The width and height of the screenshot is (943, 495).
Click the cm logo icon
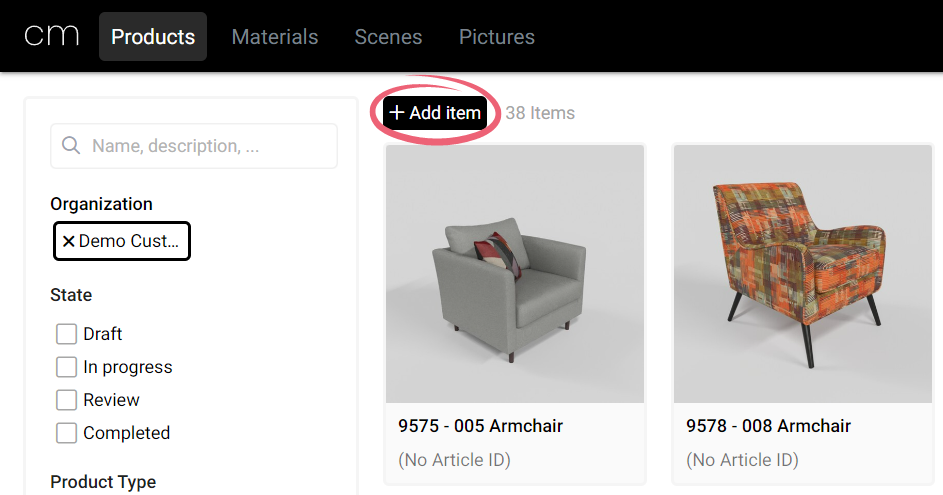pyautogui.click(x=52, y=36)
